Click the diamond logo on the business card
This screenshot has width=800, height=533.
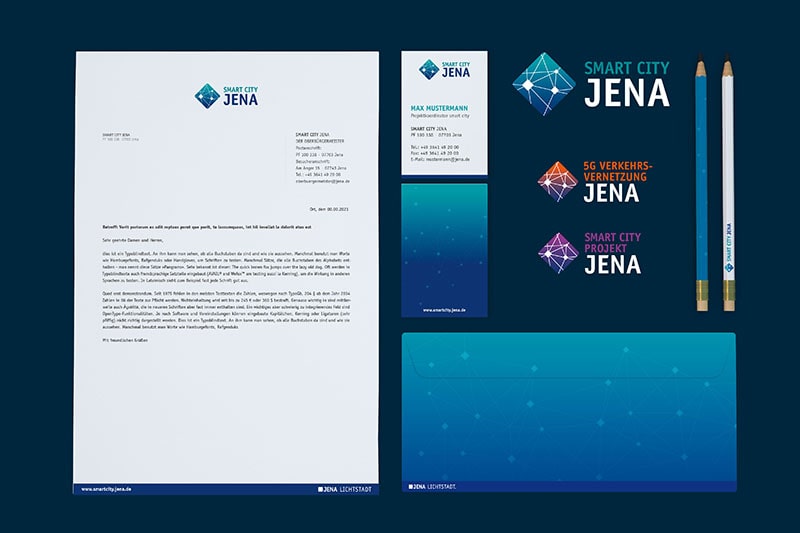coord(429,69)
